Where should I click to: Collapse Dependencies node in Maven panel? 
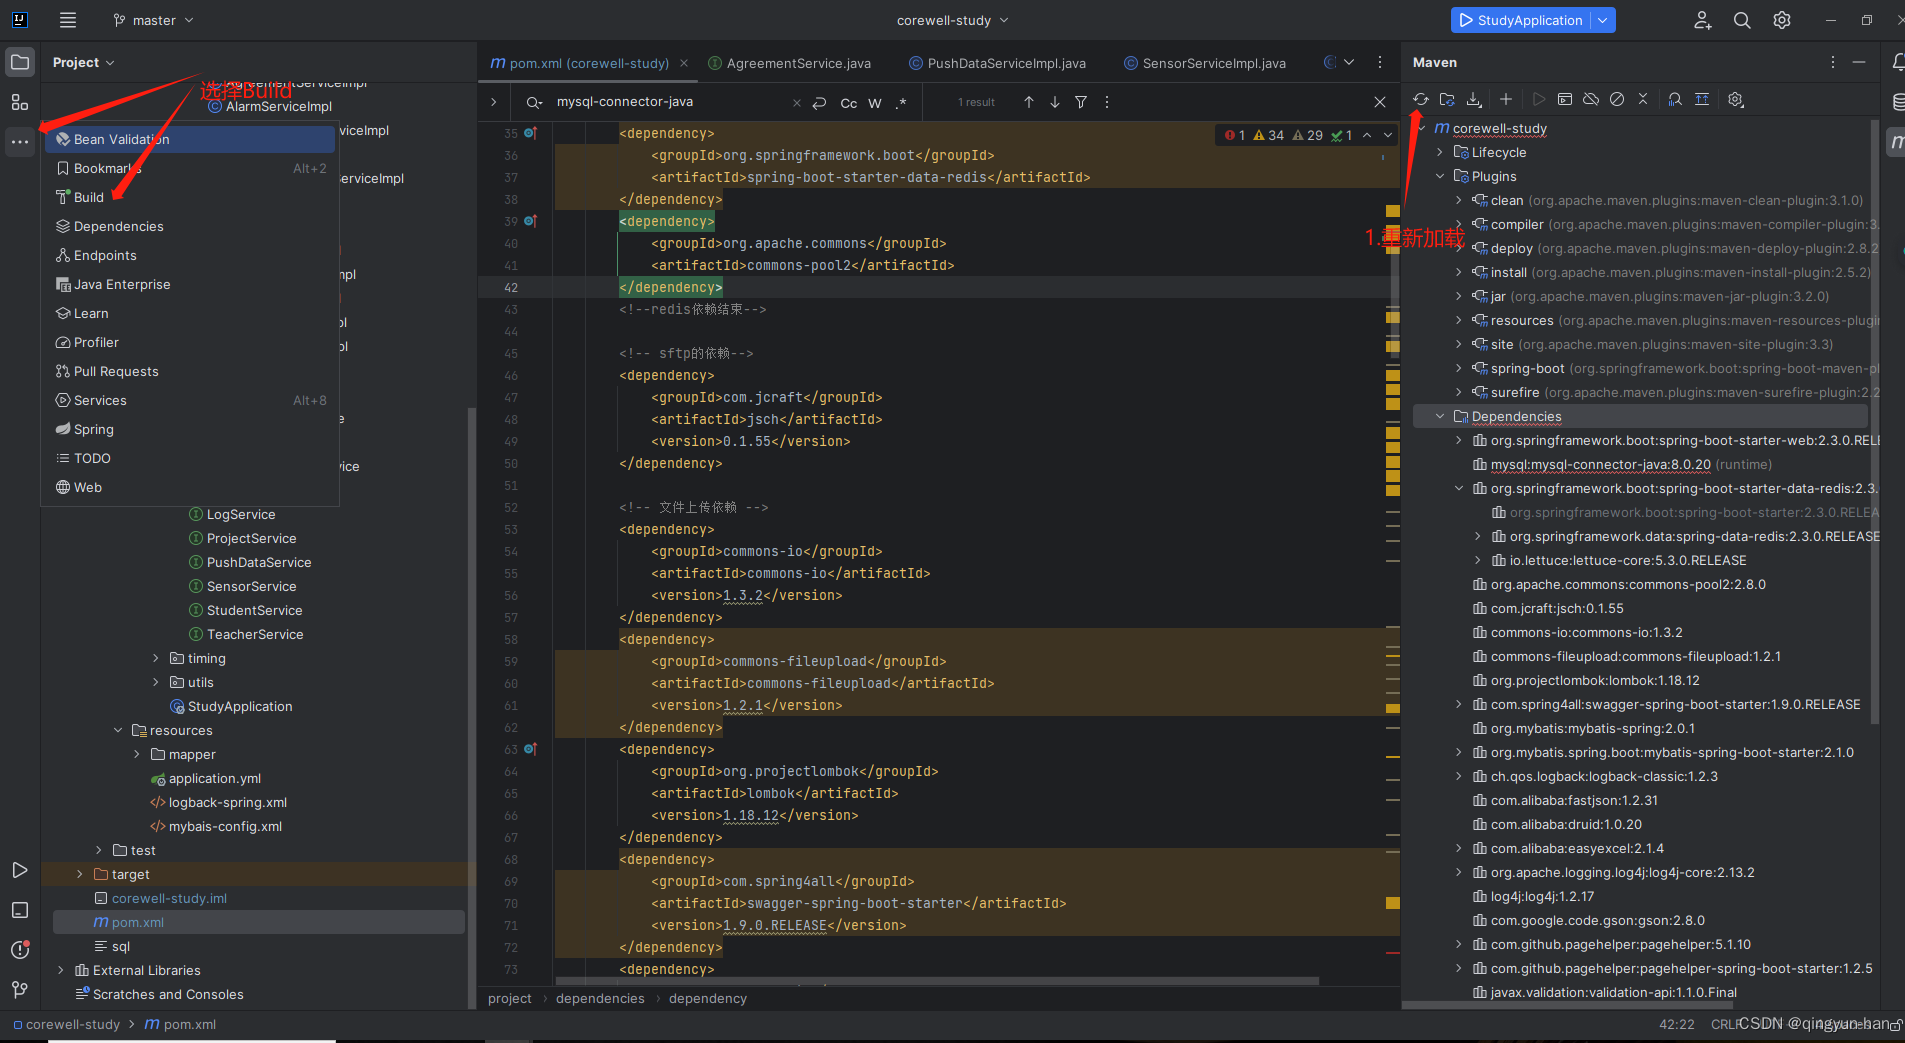(x=1440, y=416)
